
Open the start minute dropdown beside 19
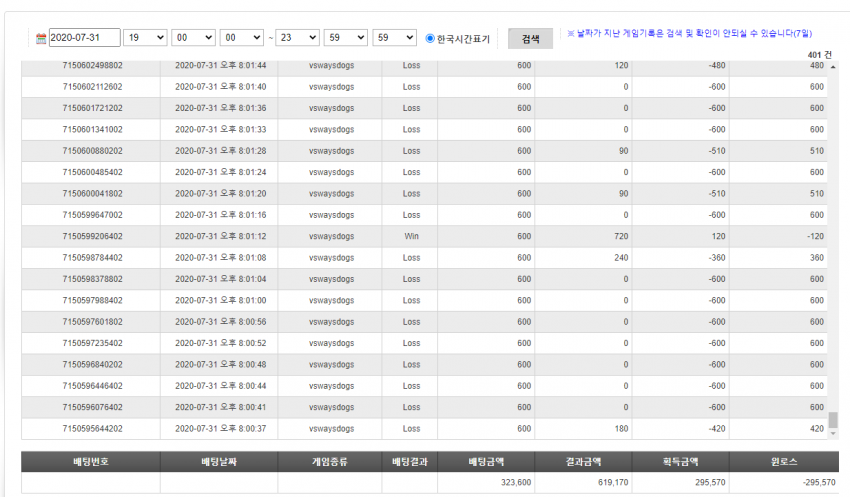pos(194,37)
